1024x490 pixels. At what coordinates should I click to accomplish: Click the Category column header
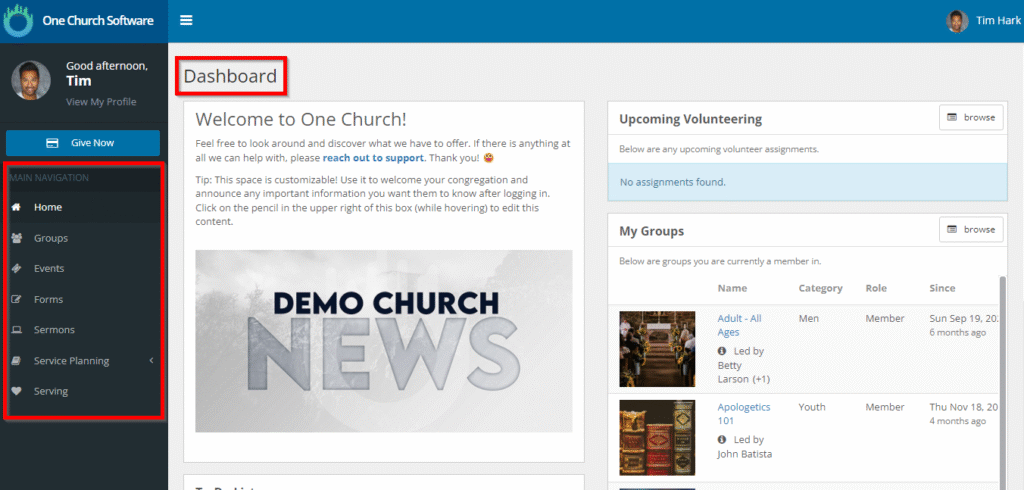coord(820,288)
